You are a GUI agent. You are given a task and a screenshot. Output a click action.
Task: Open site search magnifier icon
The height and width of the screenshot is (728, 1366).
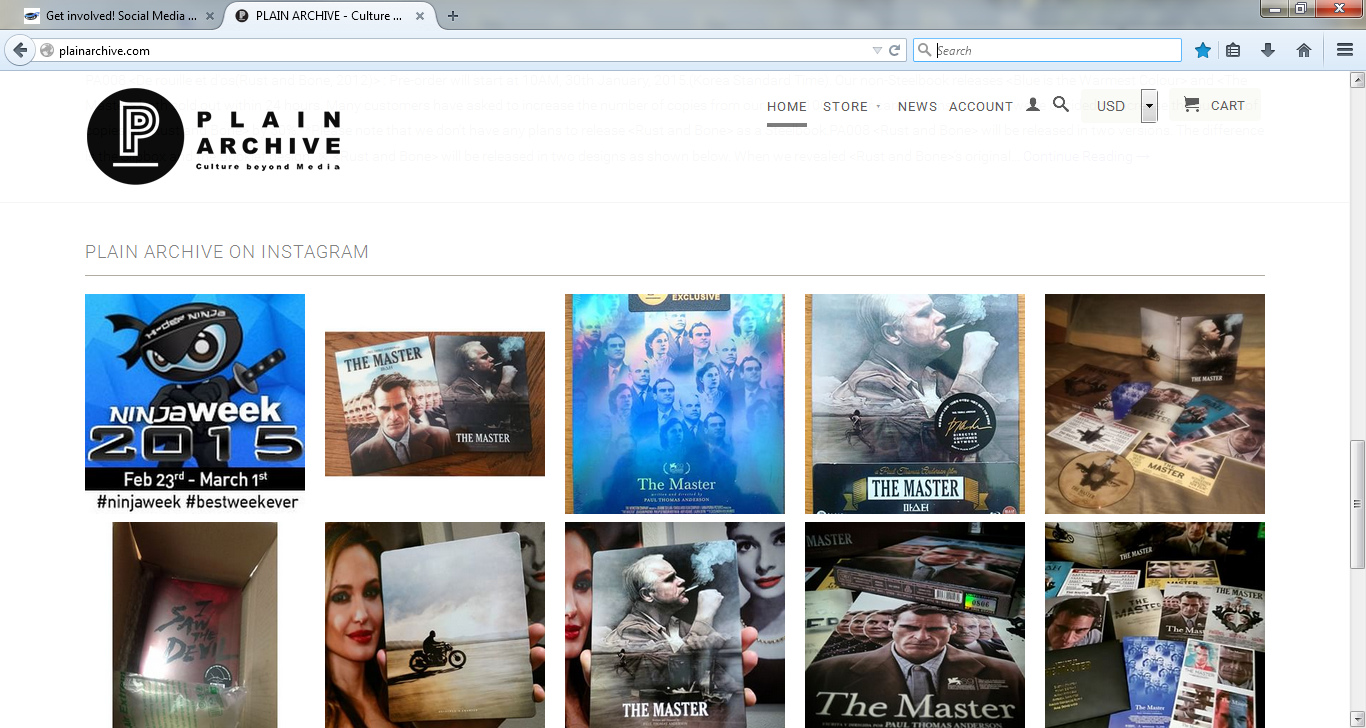(1061, 105)
